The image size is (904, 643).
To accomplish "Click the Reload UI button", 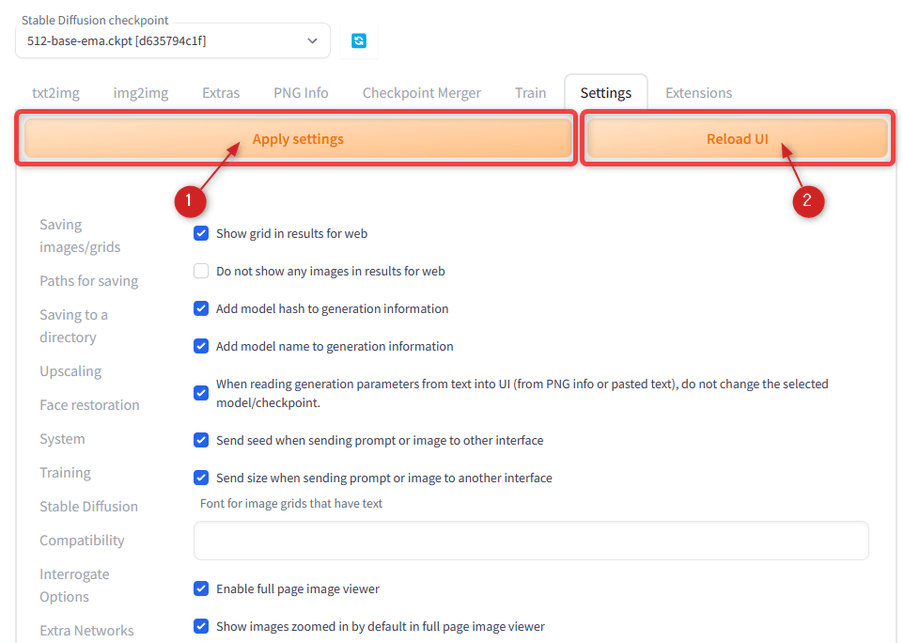I will click(737, 139).
